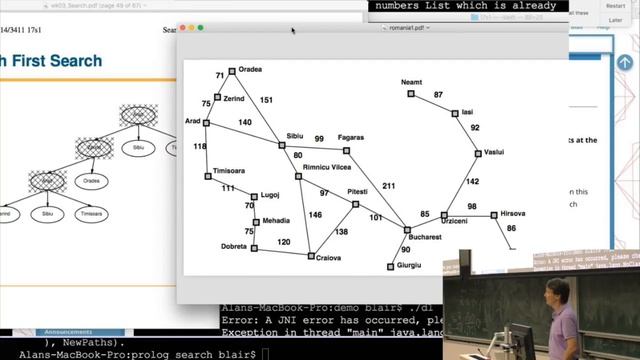Click the Rimnicu Vilcea node square
Screen dimensions: 640x360
coord(299,176)
